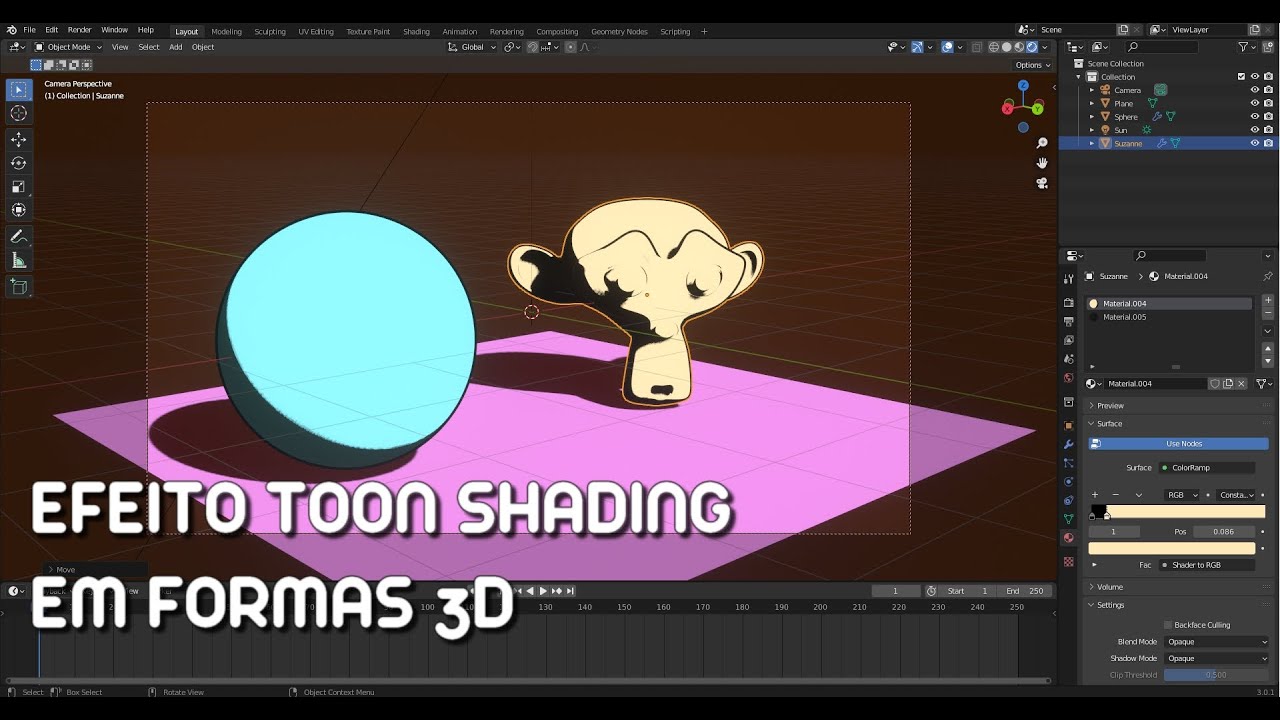
Task: Open the Object Mode dropdown
Action: [x=68, y=47]
